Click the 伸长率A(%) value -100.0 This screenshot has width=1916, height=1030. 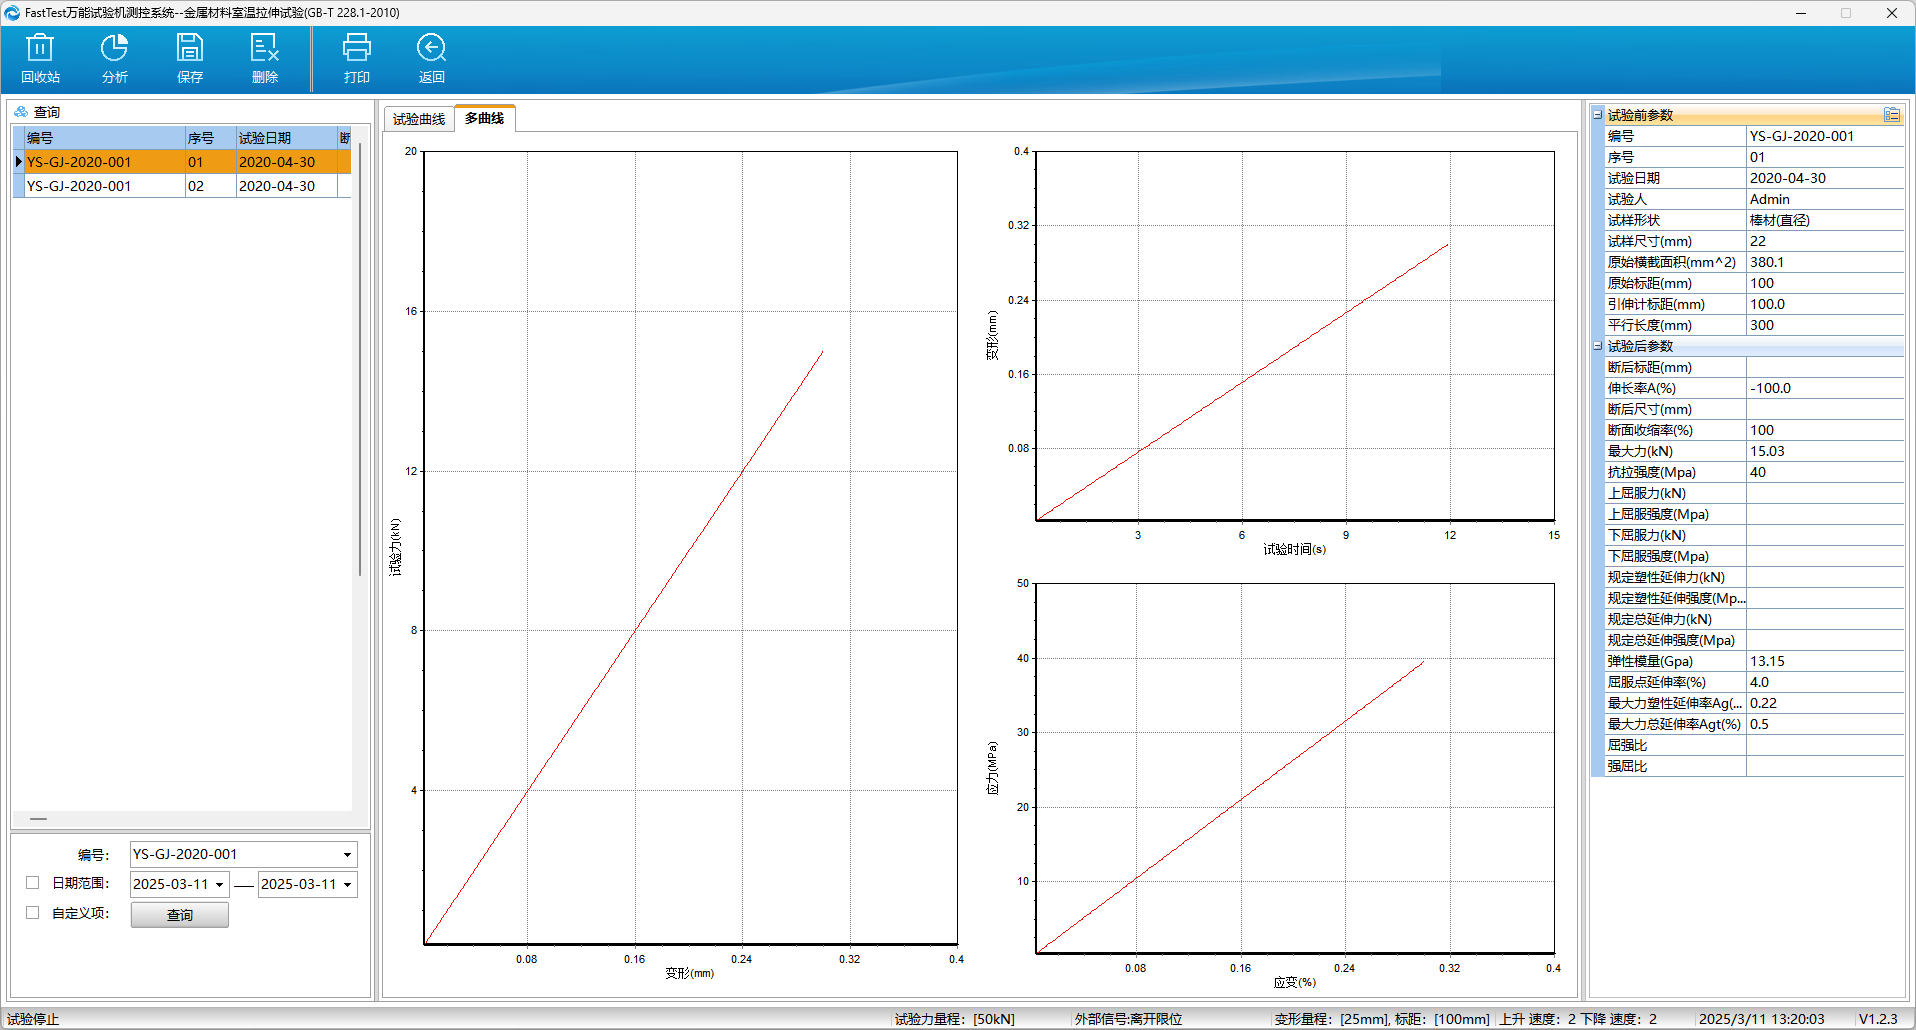pyautogui.click(x=1825, y=388)
